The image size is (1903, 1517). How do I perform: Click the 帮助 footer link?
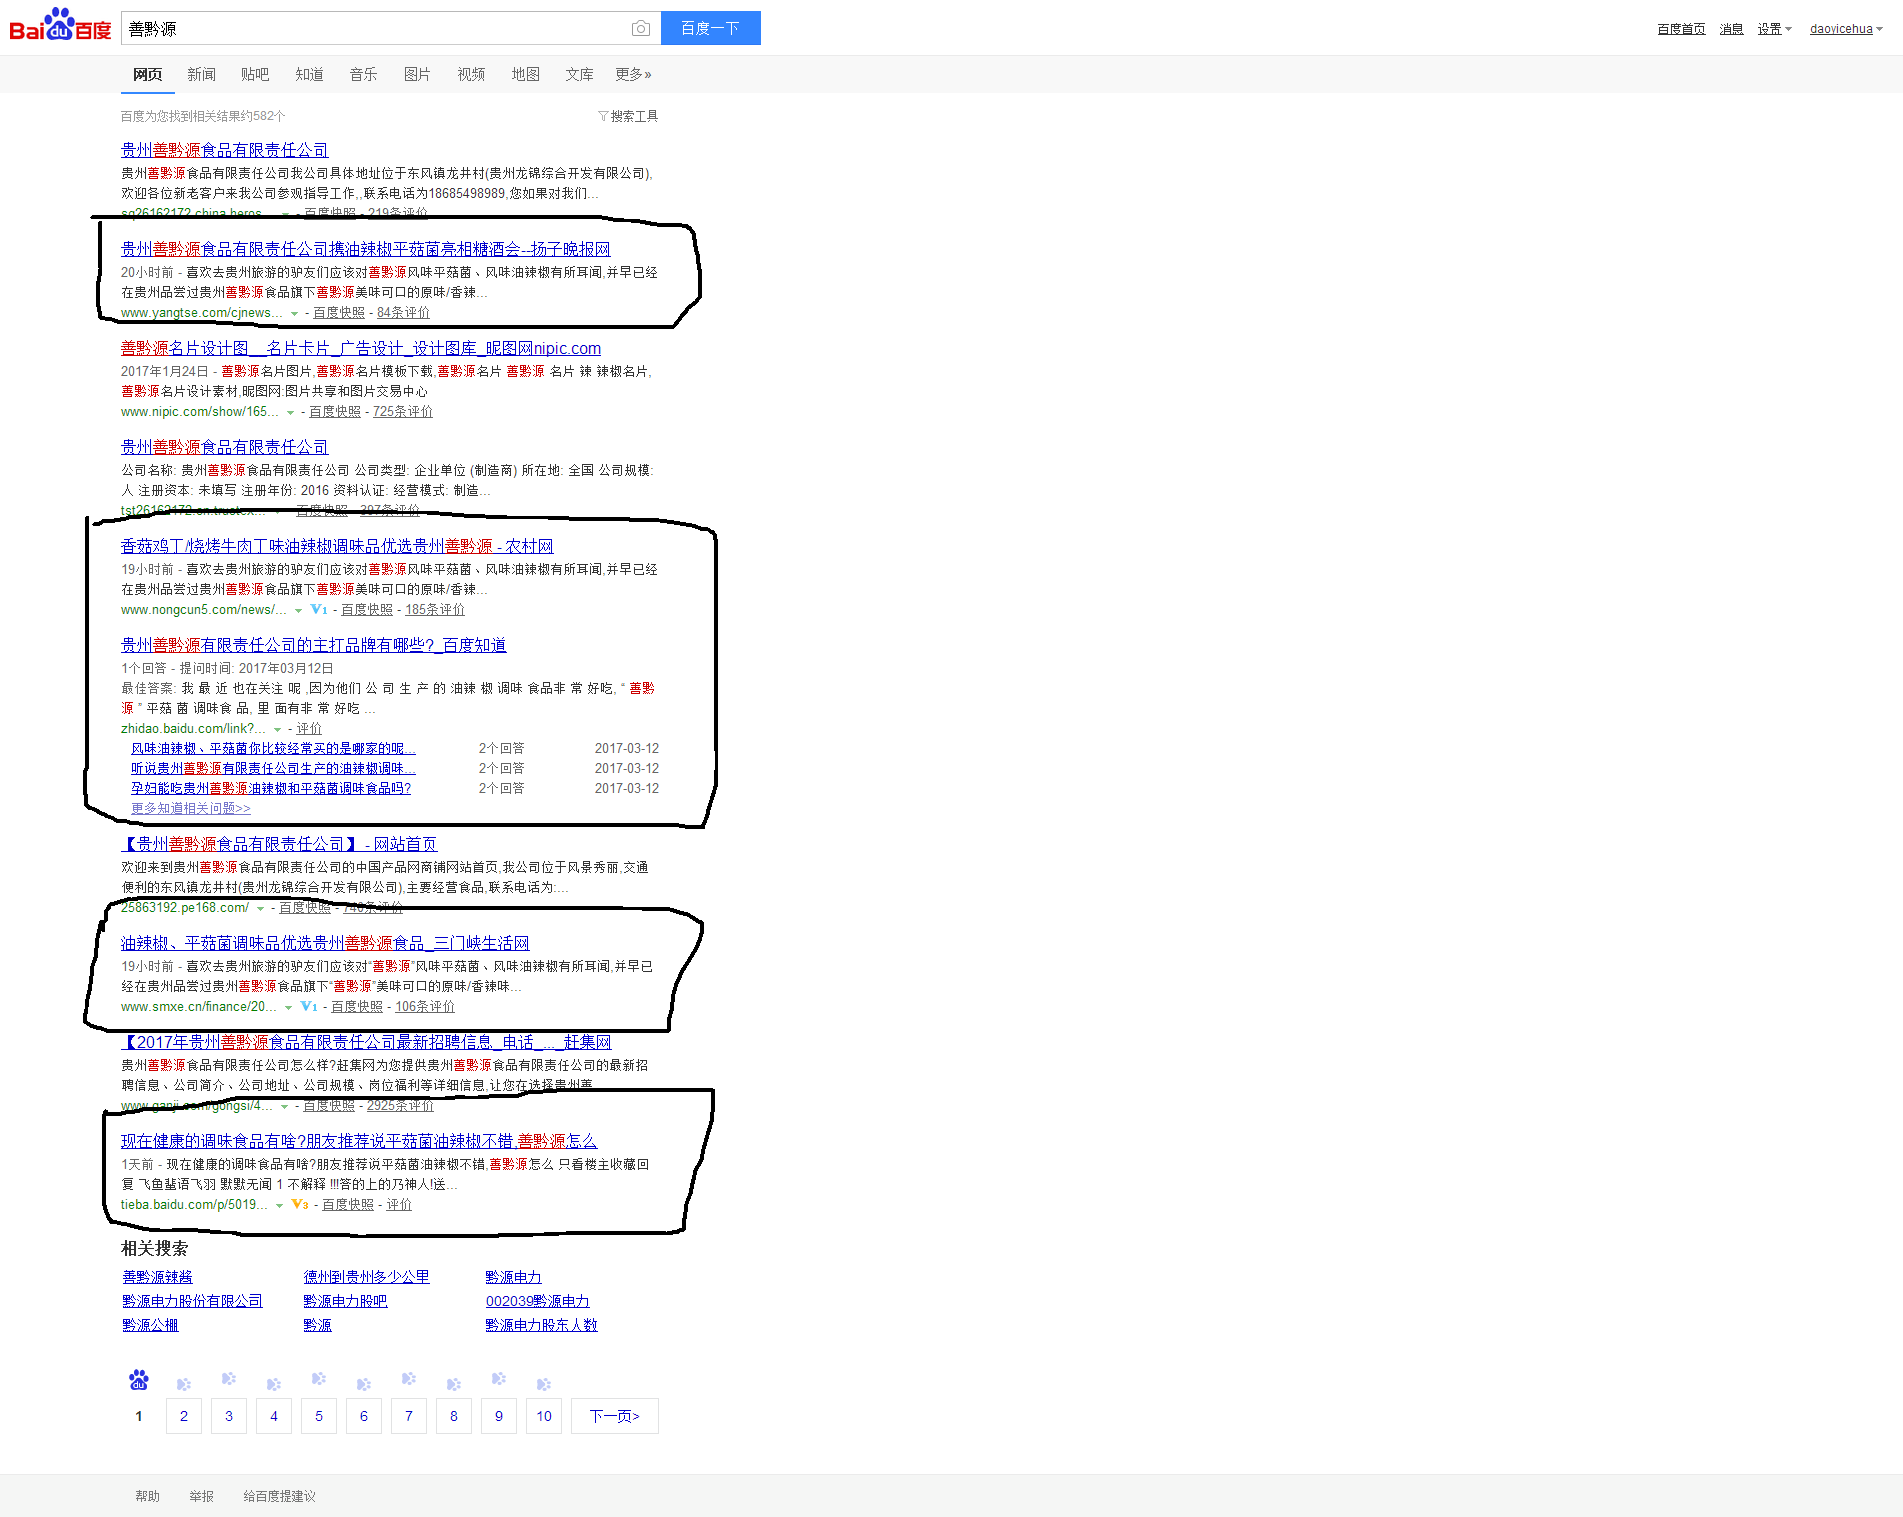tap(147, 1496)
